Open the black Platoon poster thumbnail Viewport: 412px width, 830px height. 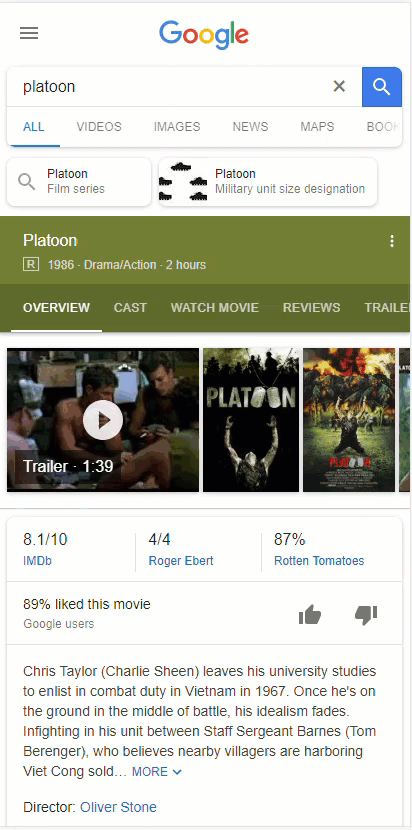pyautogui.click(x=251, y=420)
